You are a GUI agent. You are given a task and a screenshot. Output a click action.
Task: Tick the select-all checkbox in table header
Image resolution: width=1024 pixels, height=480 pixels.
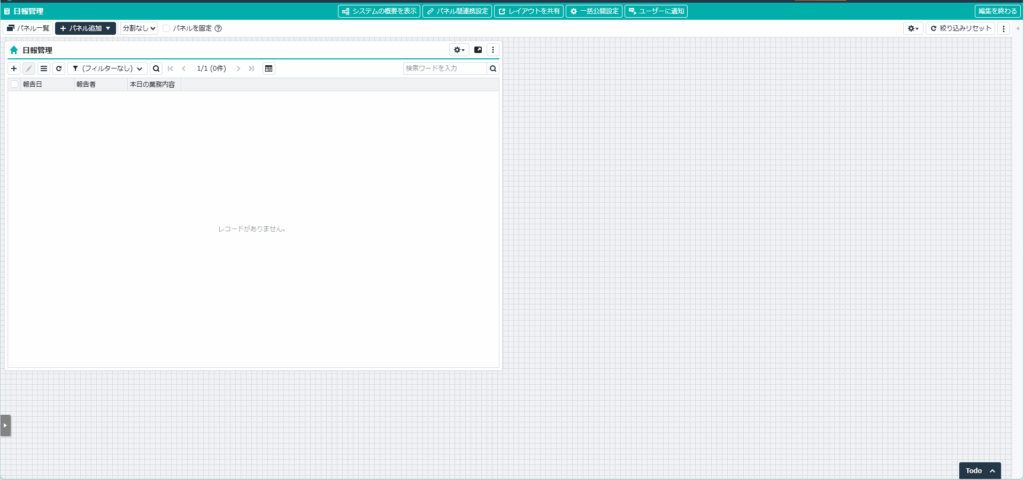click(14, 85)
